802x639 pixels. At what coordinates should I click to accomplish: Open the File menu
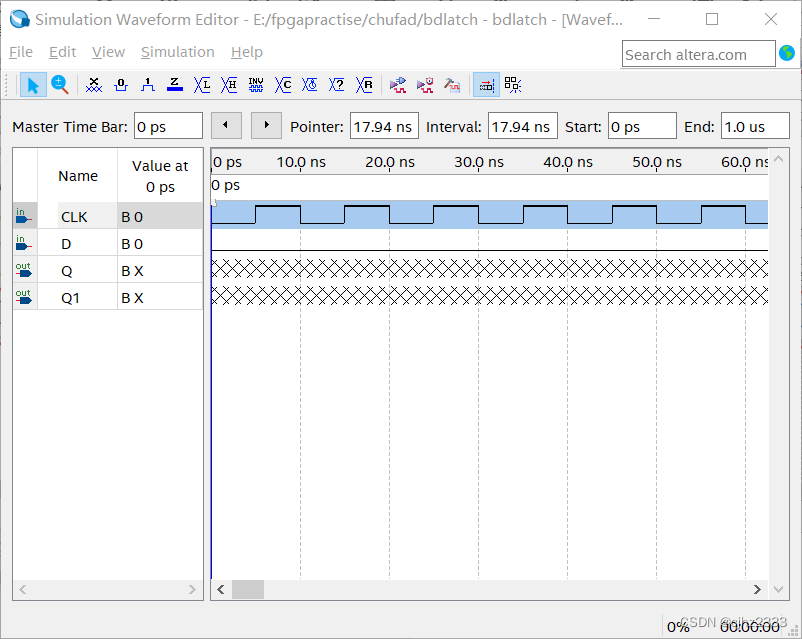pyautogui.click(x=21, y=52)
